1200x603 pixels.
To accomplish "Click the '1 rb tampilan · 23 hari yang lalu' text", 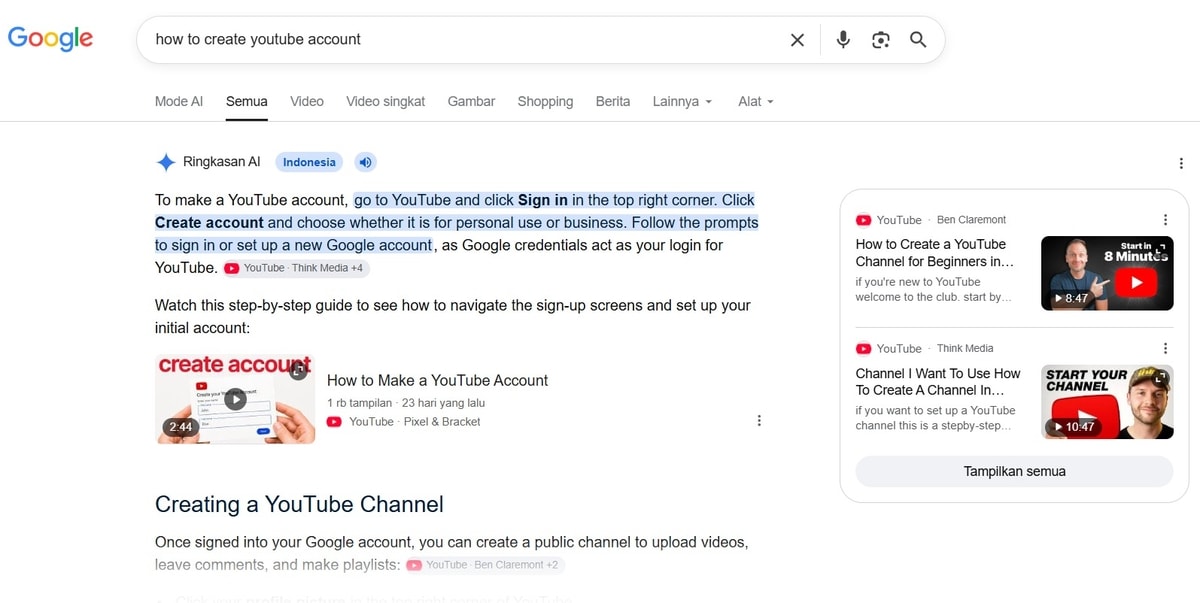I will click(x=406, y=403).
